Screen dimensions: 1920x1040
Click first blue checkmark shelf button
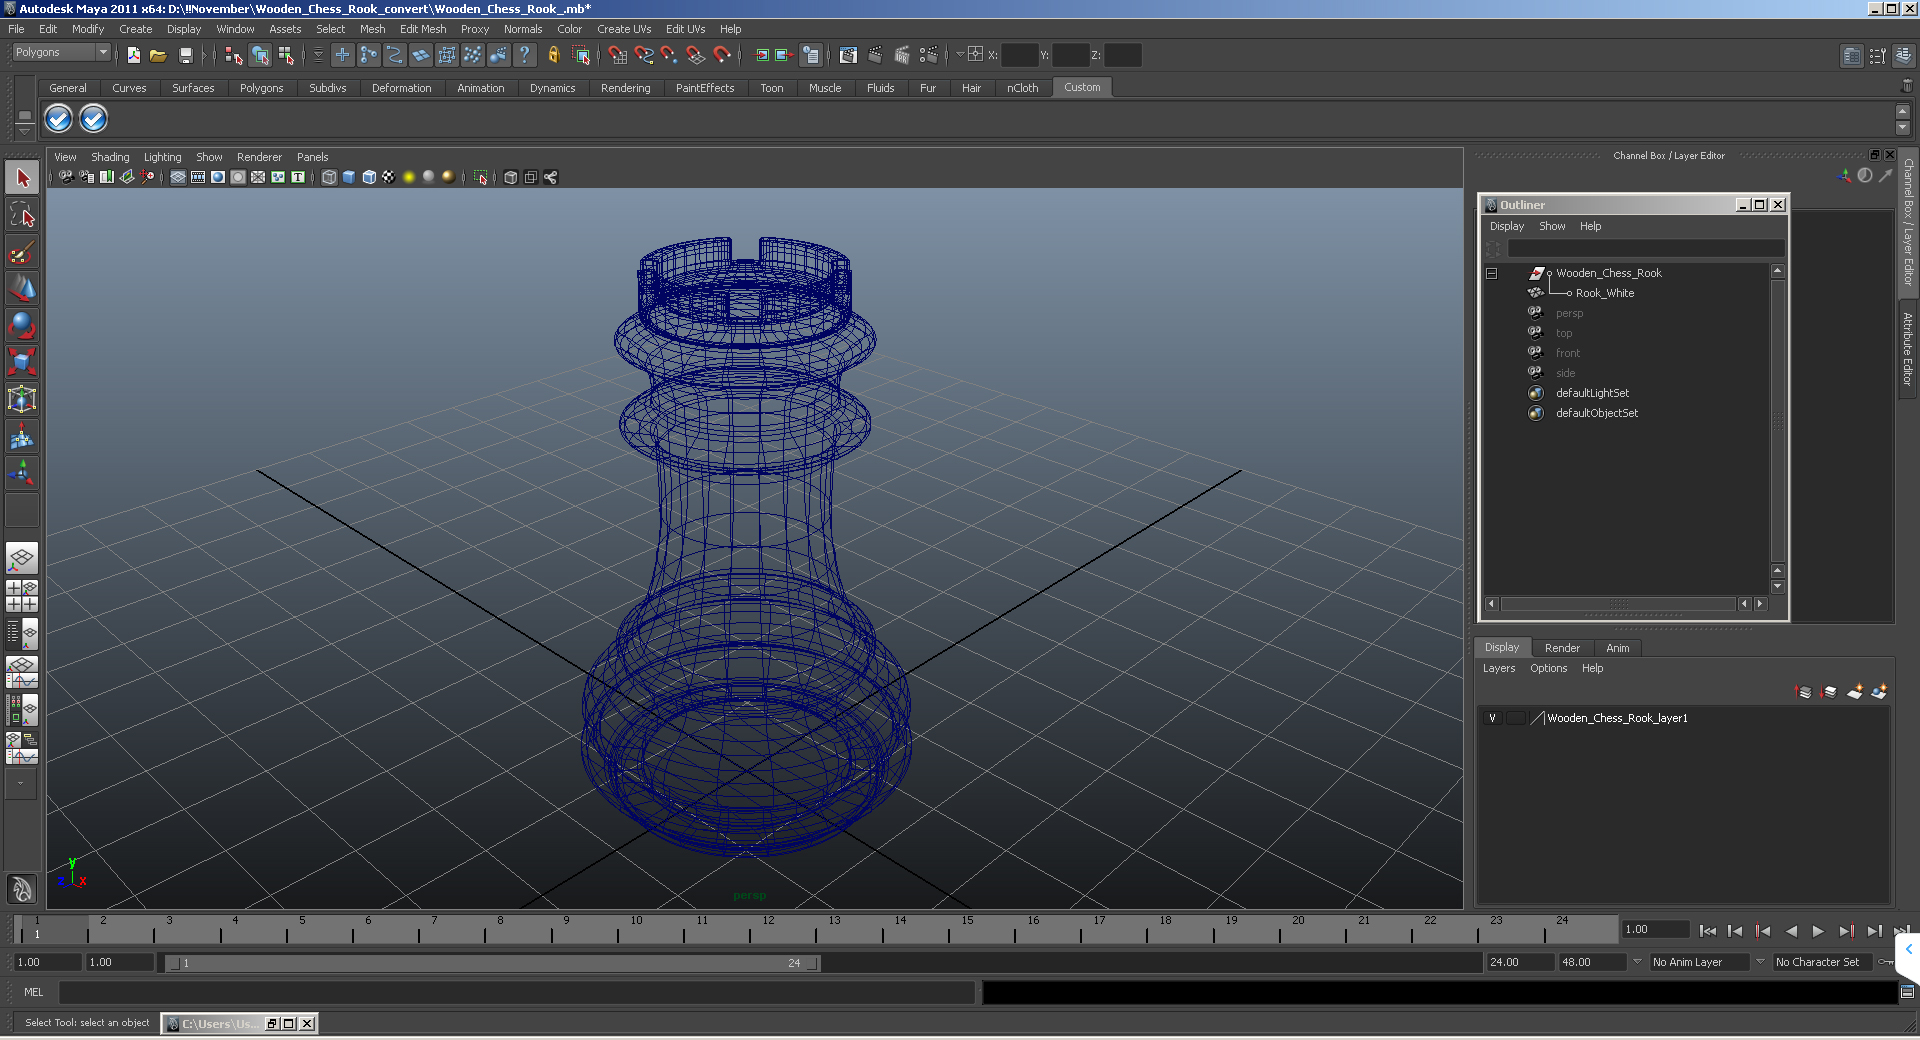[x=59, y=119]
